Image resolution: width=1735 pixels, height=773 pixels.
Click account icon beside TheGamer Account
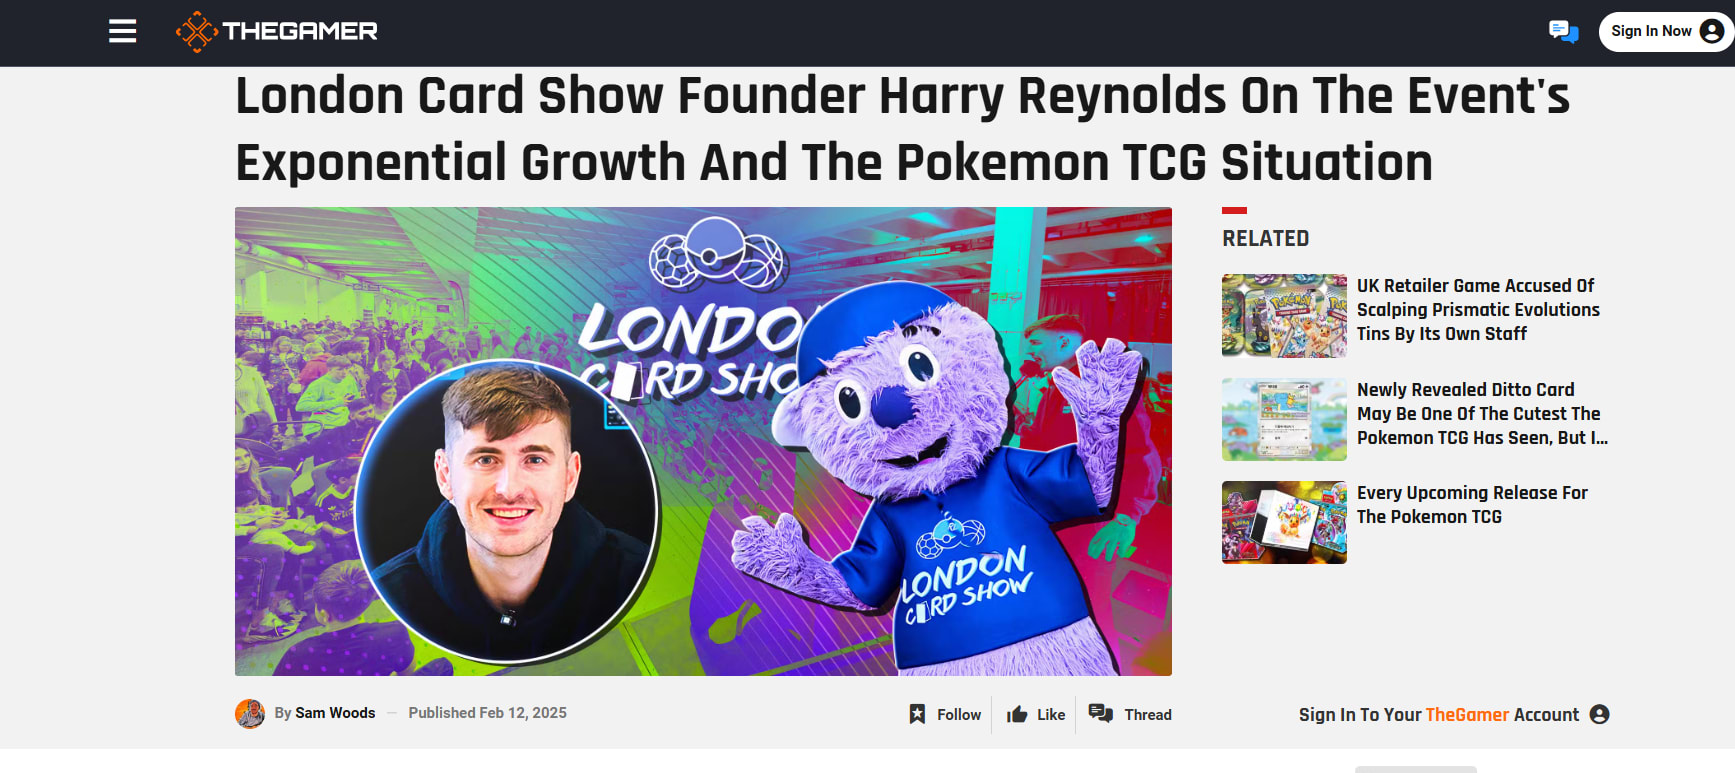1599,714
